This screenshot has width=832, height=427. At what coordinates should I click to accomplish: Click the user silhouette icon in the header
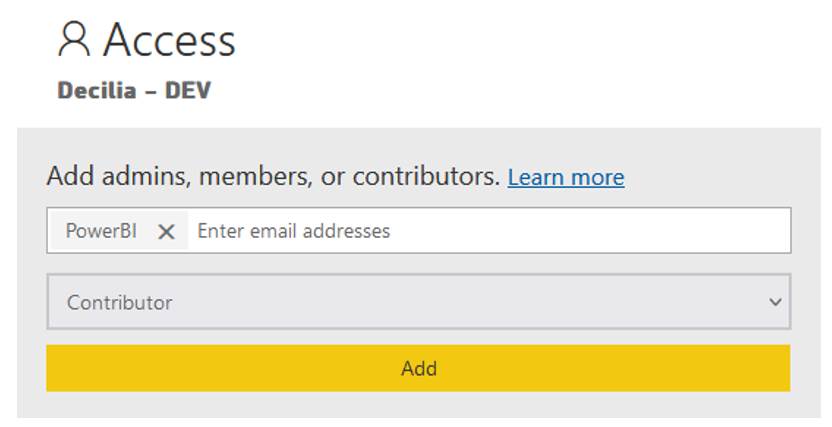(x=74, y=39)
